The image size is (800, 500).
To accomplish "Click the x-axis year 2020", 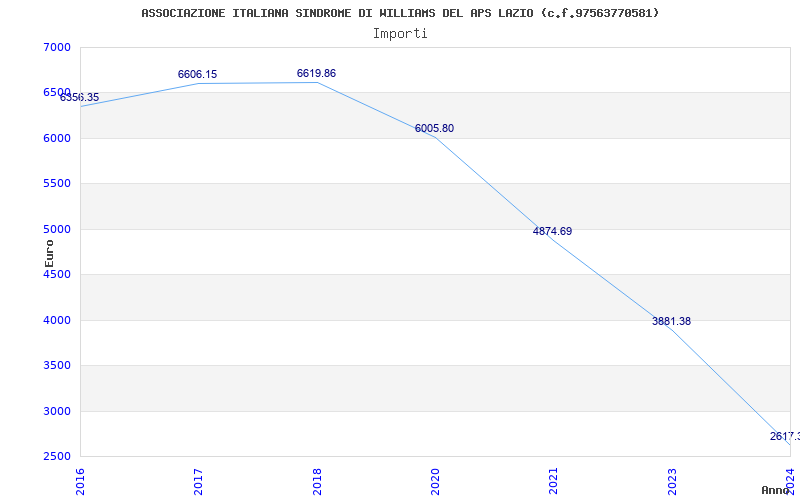I will click(x=435, y=482).
